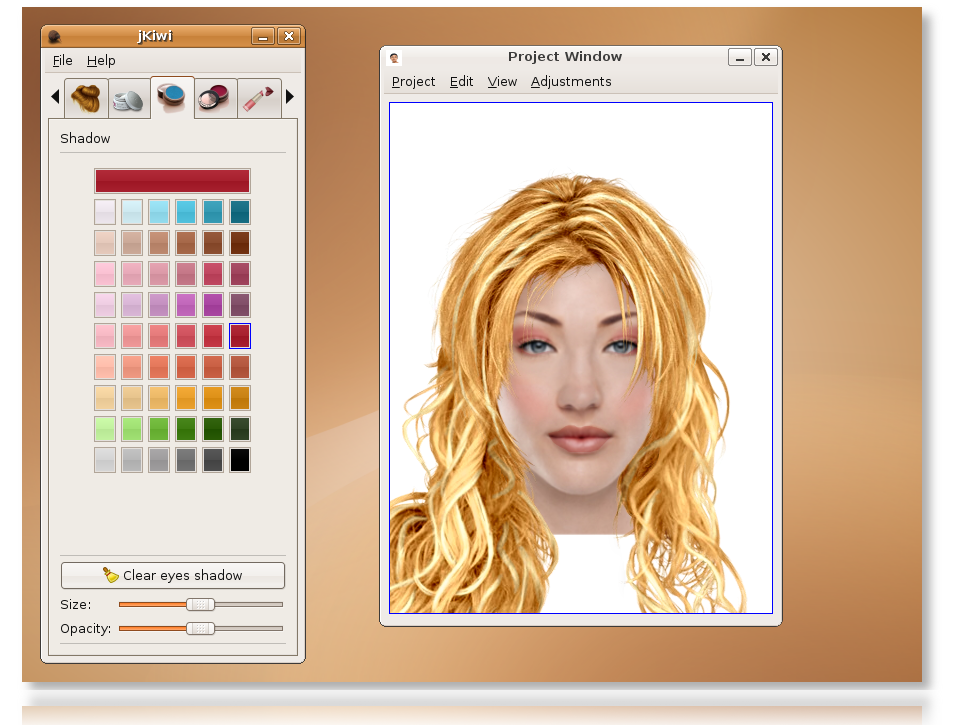This screenshot has width=960, height=728.
Task: Click the face preview image
Action: pyautogui.click(x=580, y=358)
